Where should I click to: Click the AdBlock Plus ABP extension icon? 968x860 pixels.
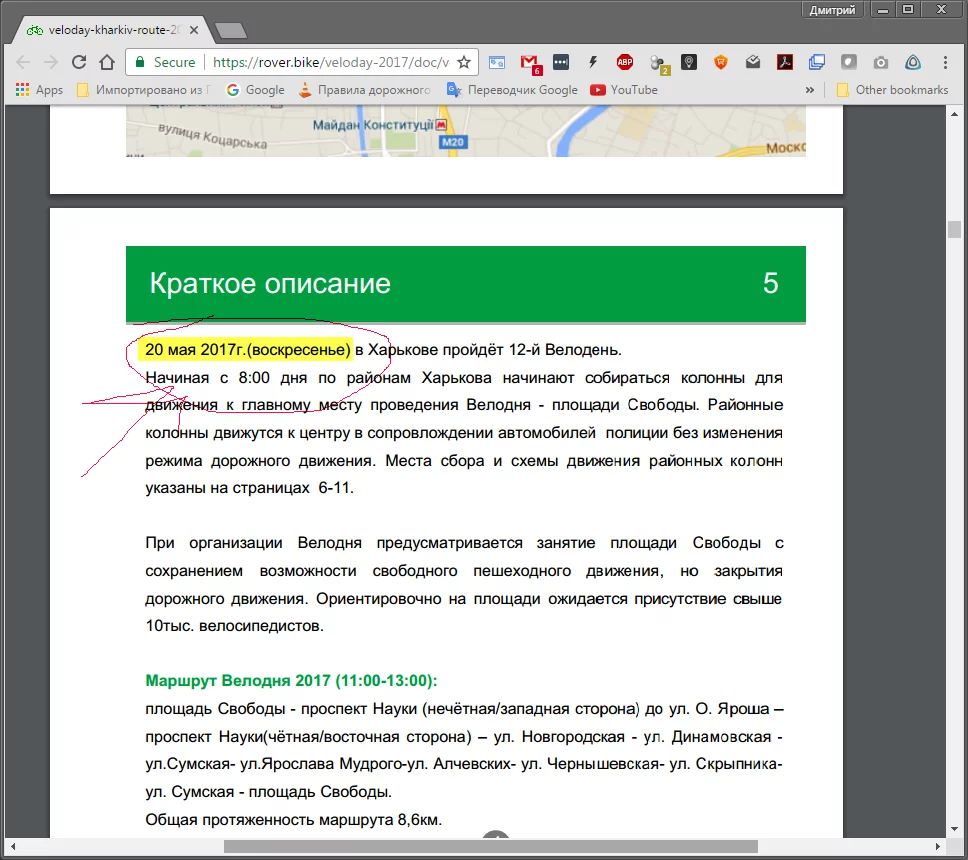pyautogui.click(x=625, y=62)
